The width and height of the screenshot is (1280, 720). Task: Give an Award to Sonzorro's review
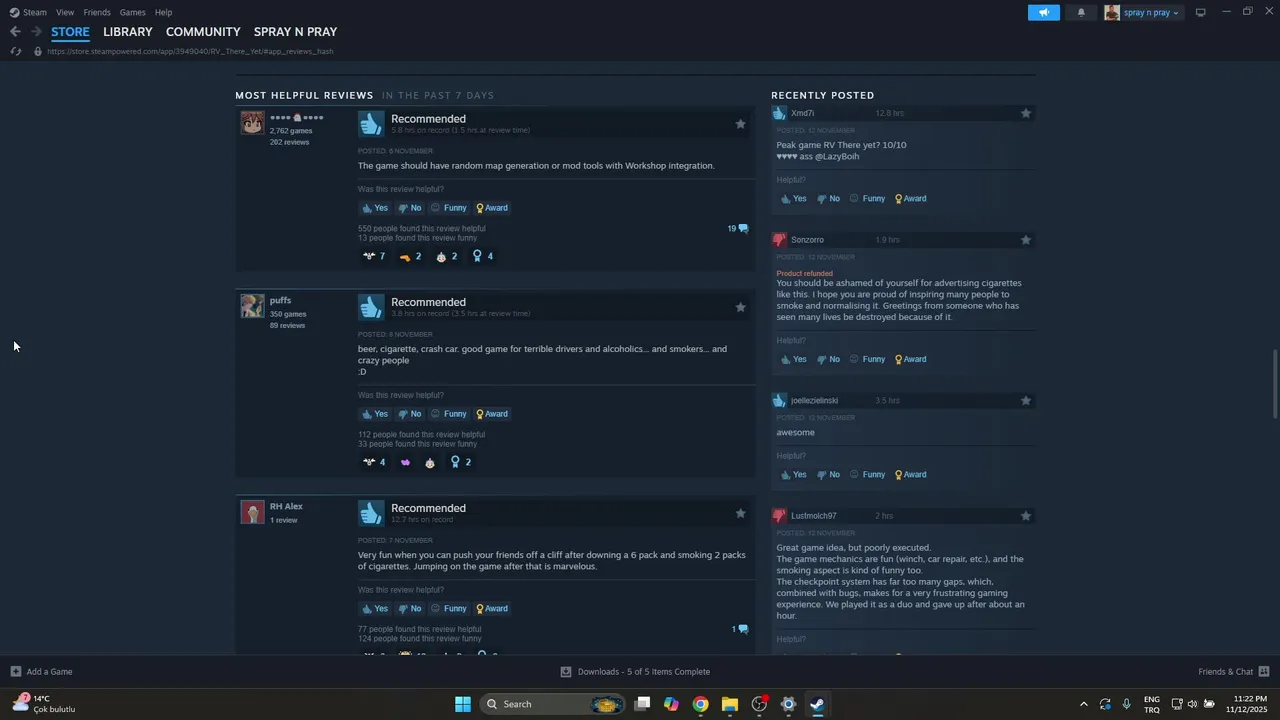[x=911, y=359]
